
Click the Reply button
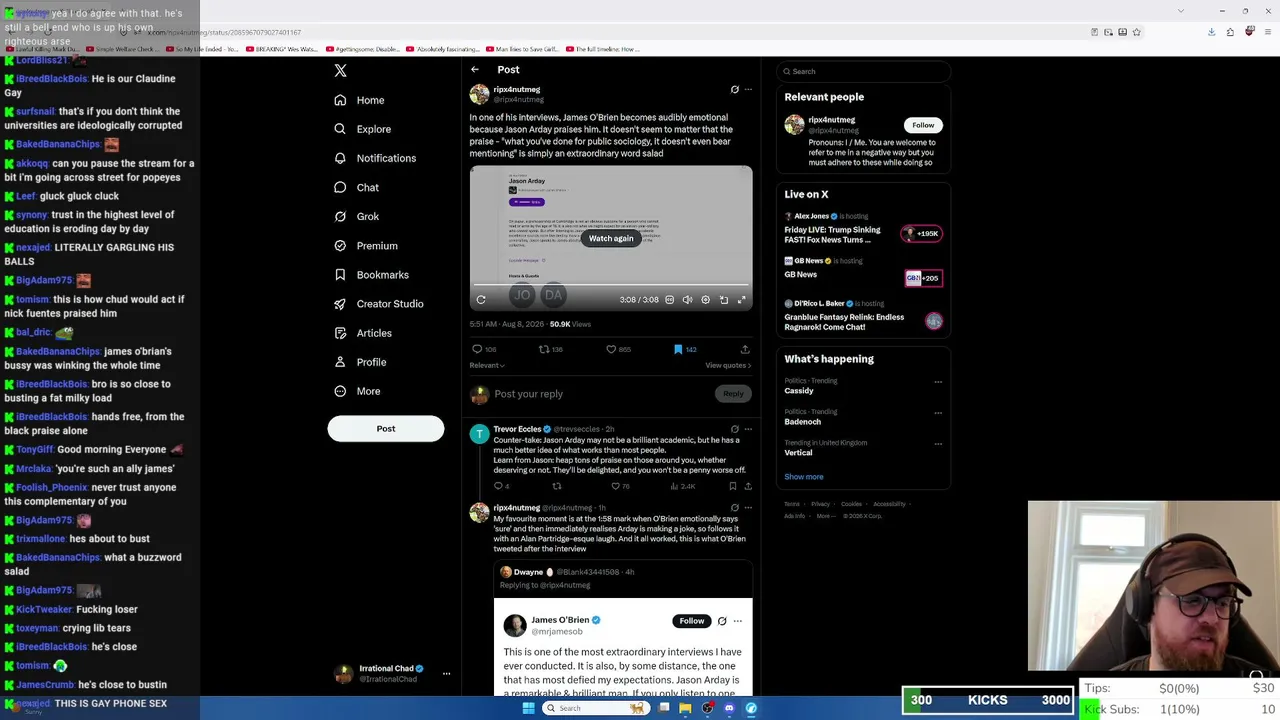coord(733,394)
